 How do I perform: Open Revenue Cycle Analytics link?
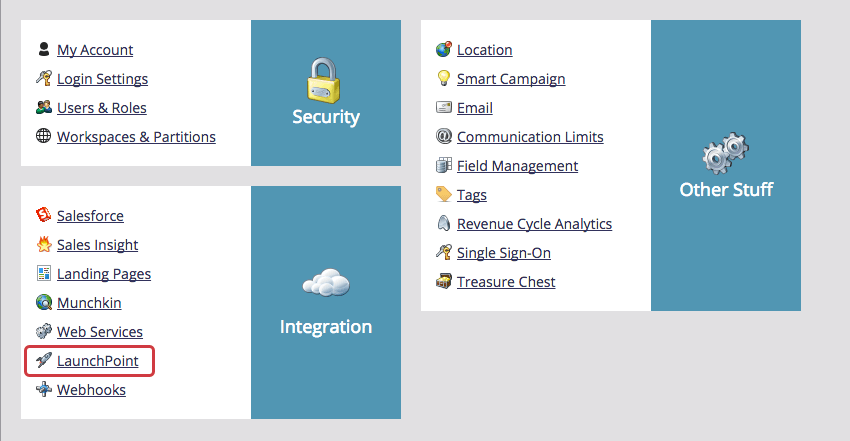point(534,224)
